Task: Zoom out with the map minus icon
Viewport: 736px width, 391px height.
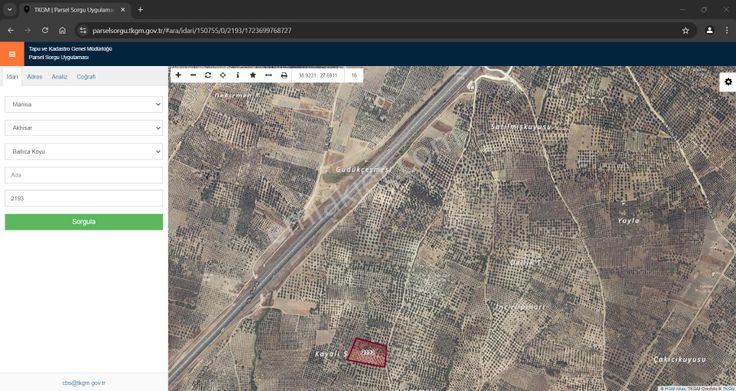Action: (193, 75)
